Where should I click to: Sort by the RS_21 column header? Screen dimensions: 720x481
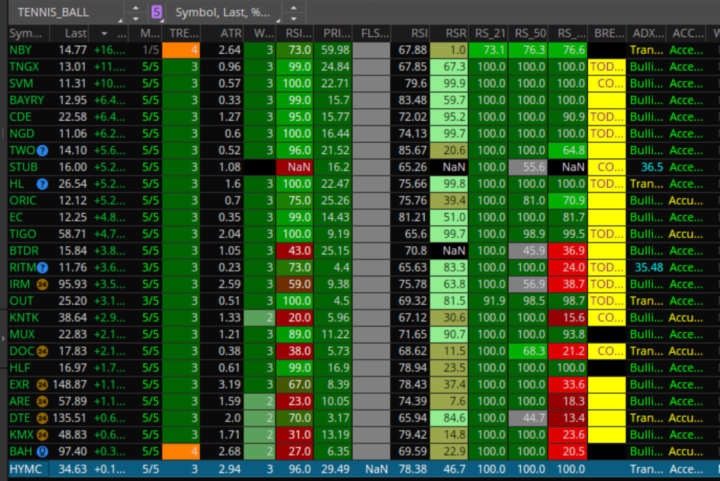[x=488, y=34]
